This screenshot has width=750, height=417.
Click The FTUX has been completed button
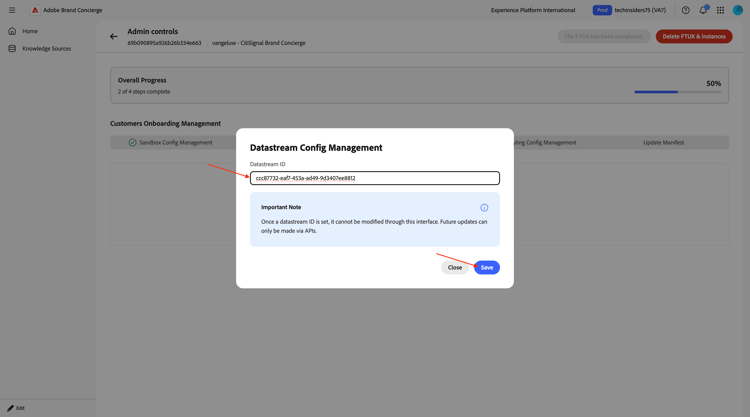[604, 36]
